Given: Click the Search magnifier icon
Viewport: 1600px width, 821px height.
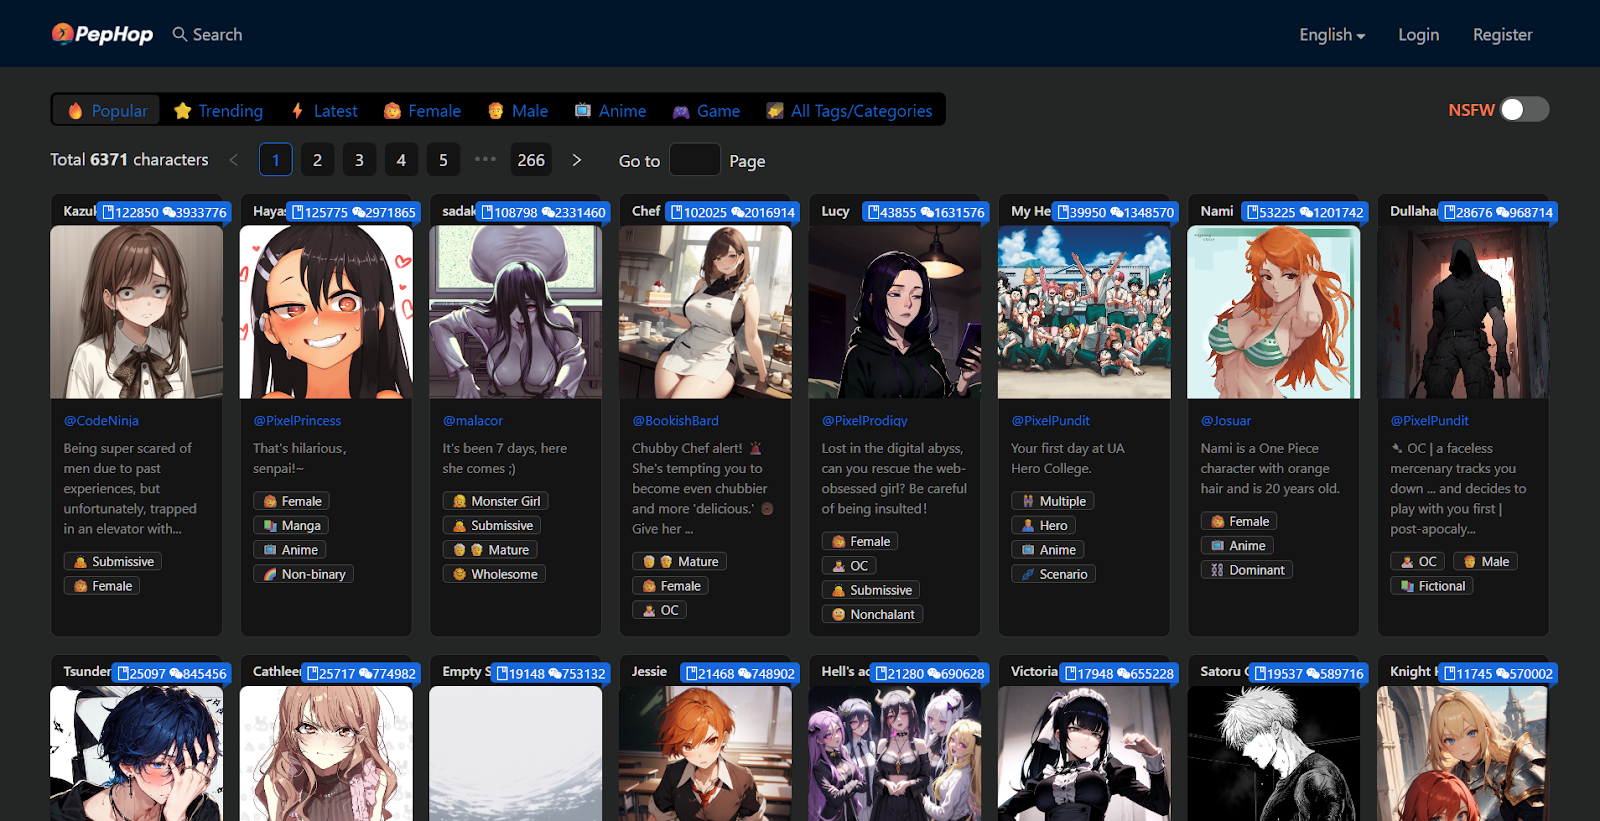Looking at the screenshot, I should pyautogui.click(x=180, y=34).
